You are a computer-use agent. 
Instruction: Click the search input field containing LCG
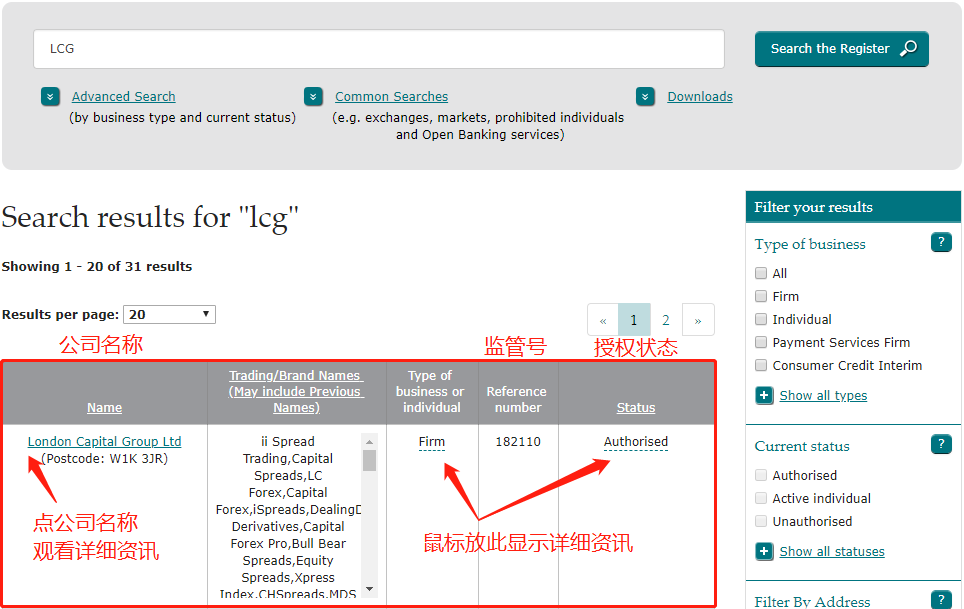(378, 49)
